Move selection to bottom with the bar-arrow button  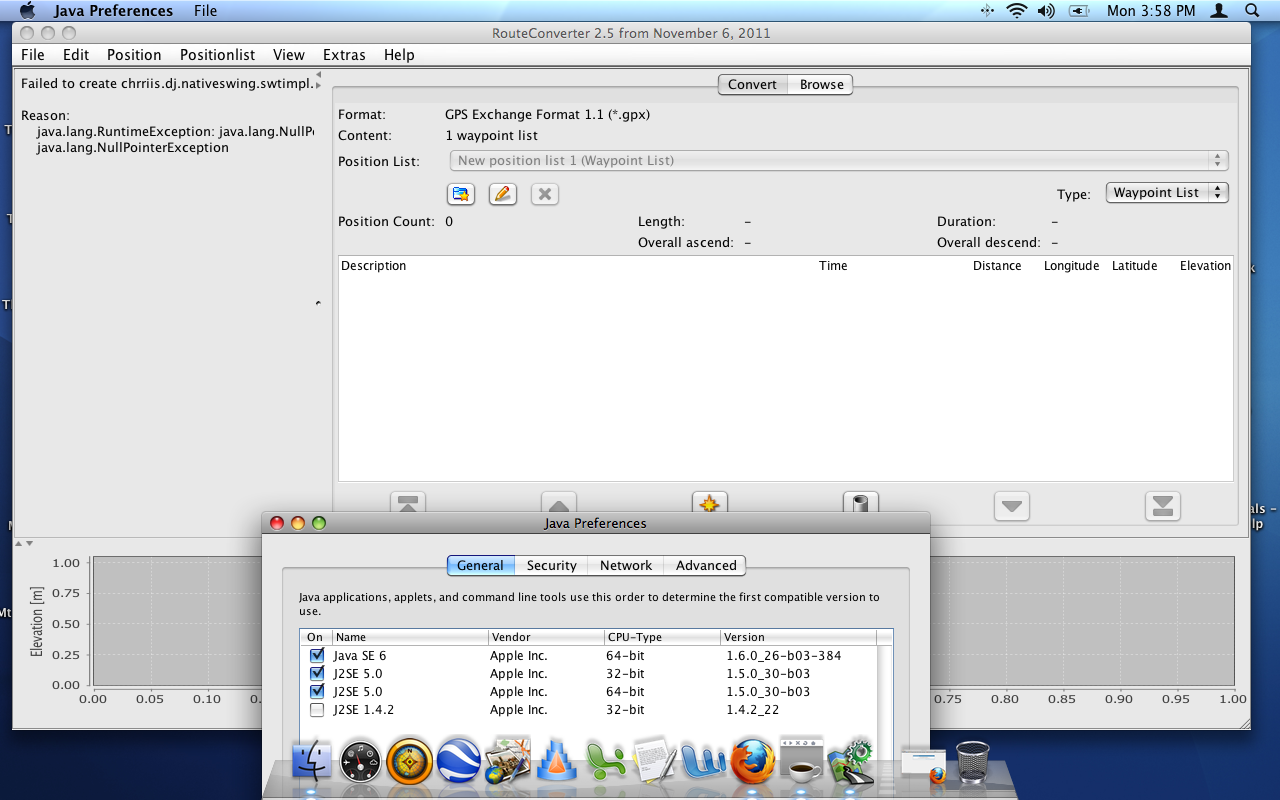[1163, 506]
